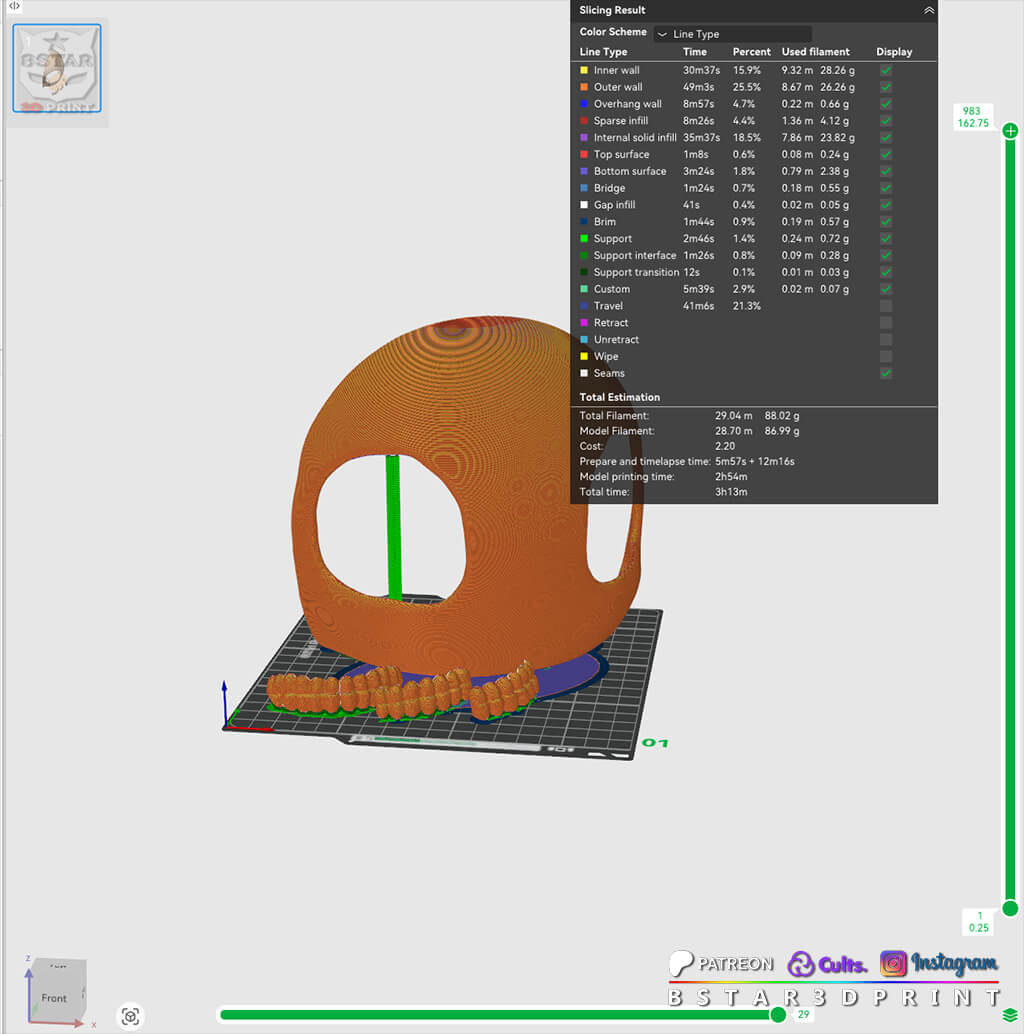This screenshot has height=1034, width=1024.
Task: Enable Travel line display checkbox
Action: point(886,306)
